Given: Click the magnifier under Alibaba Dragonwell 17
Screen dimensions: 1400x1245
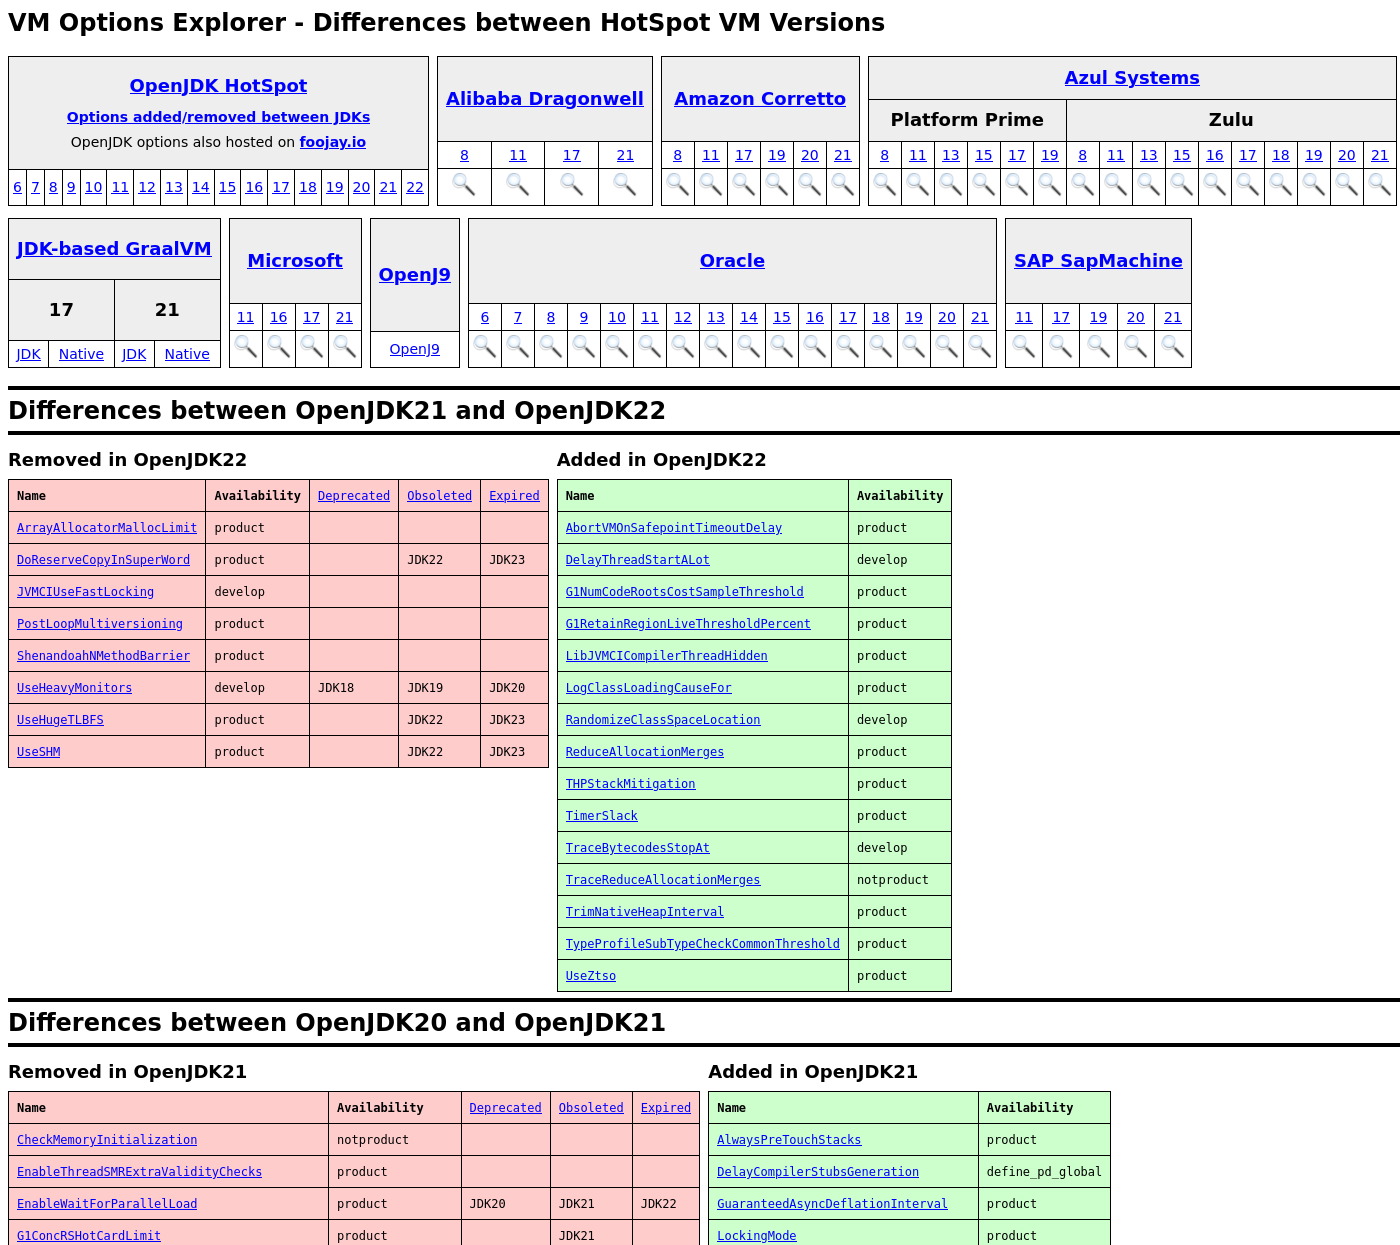Looking at the screenshot, I should tap(571, 185).
